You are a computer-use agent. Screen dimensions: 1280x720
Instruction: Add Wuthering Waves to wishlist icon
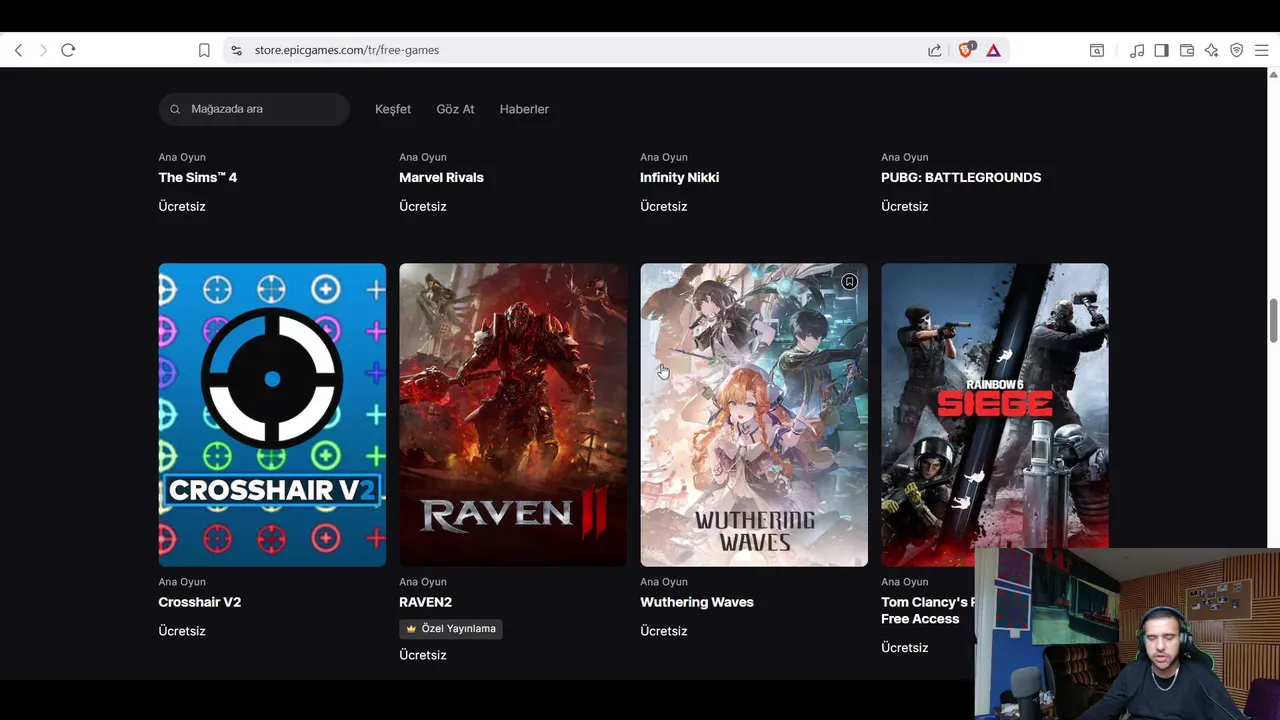(x=849, y=282)
